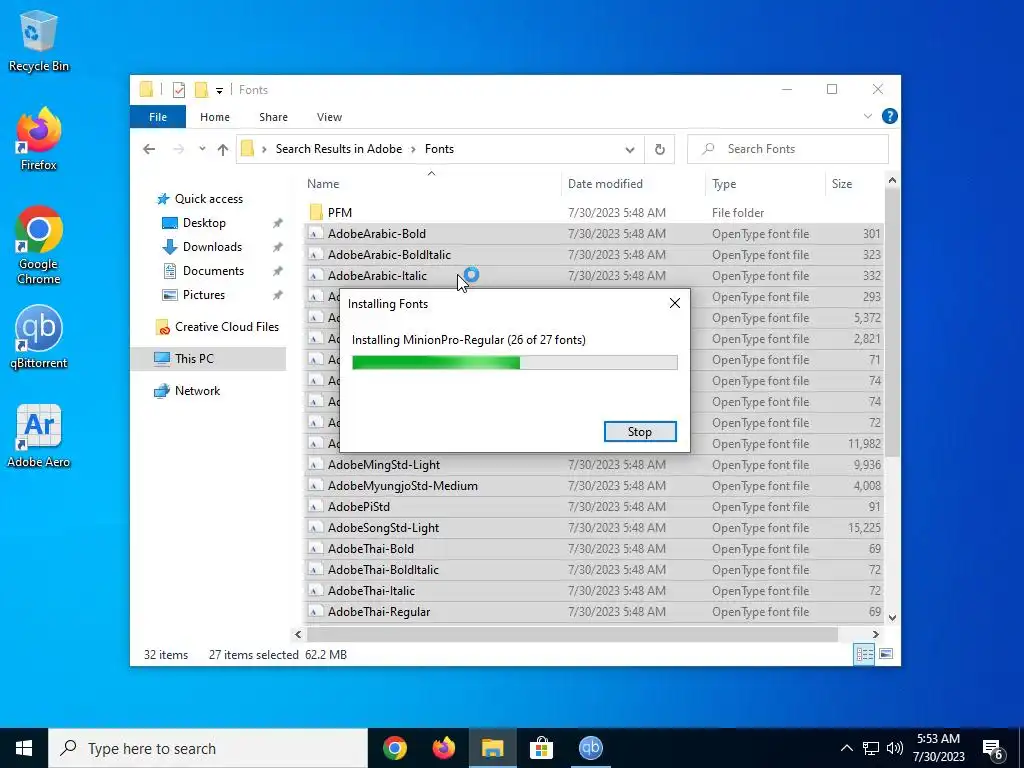This screenshot has height=768, width=1024.
Task: Open the notification center icon
Action: coord(993,748)
